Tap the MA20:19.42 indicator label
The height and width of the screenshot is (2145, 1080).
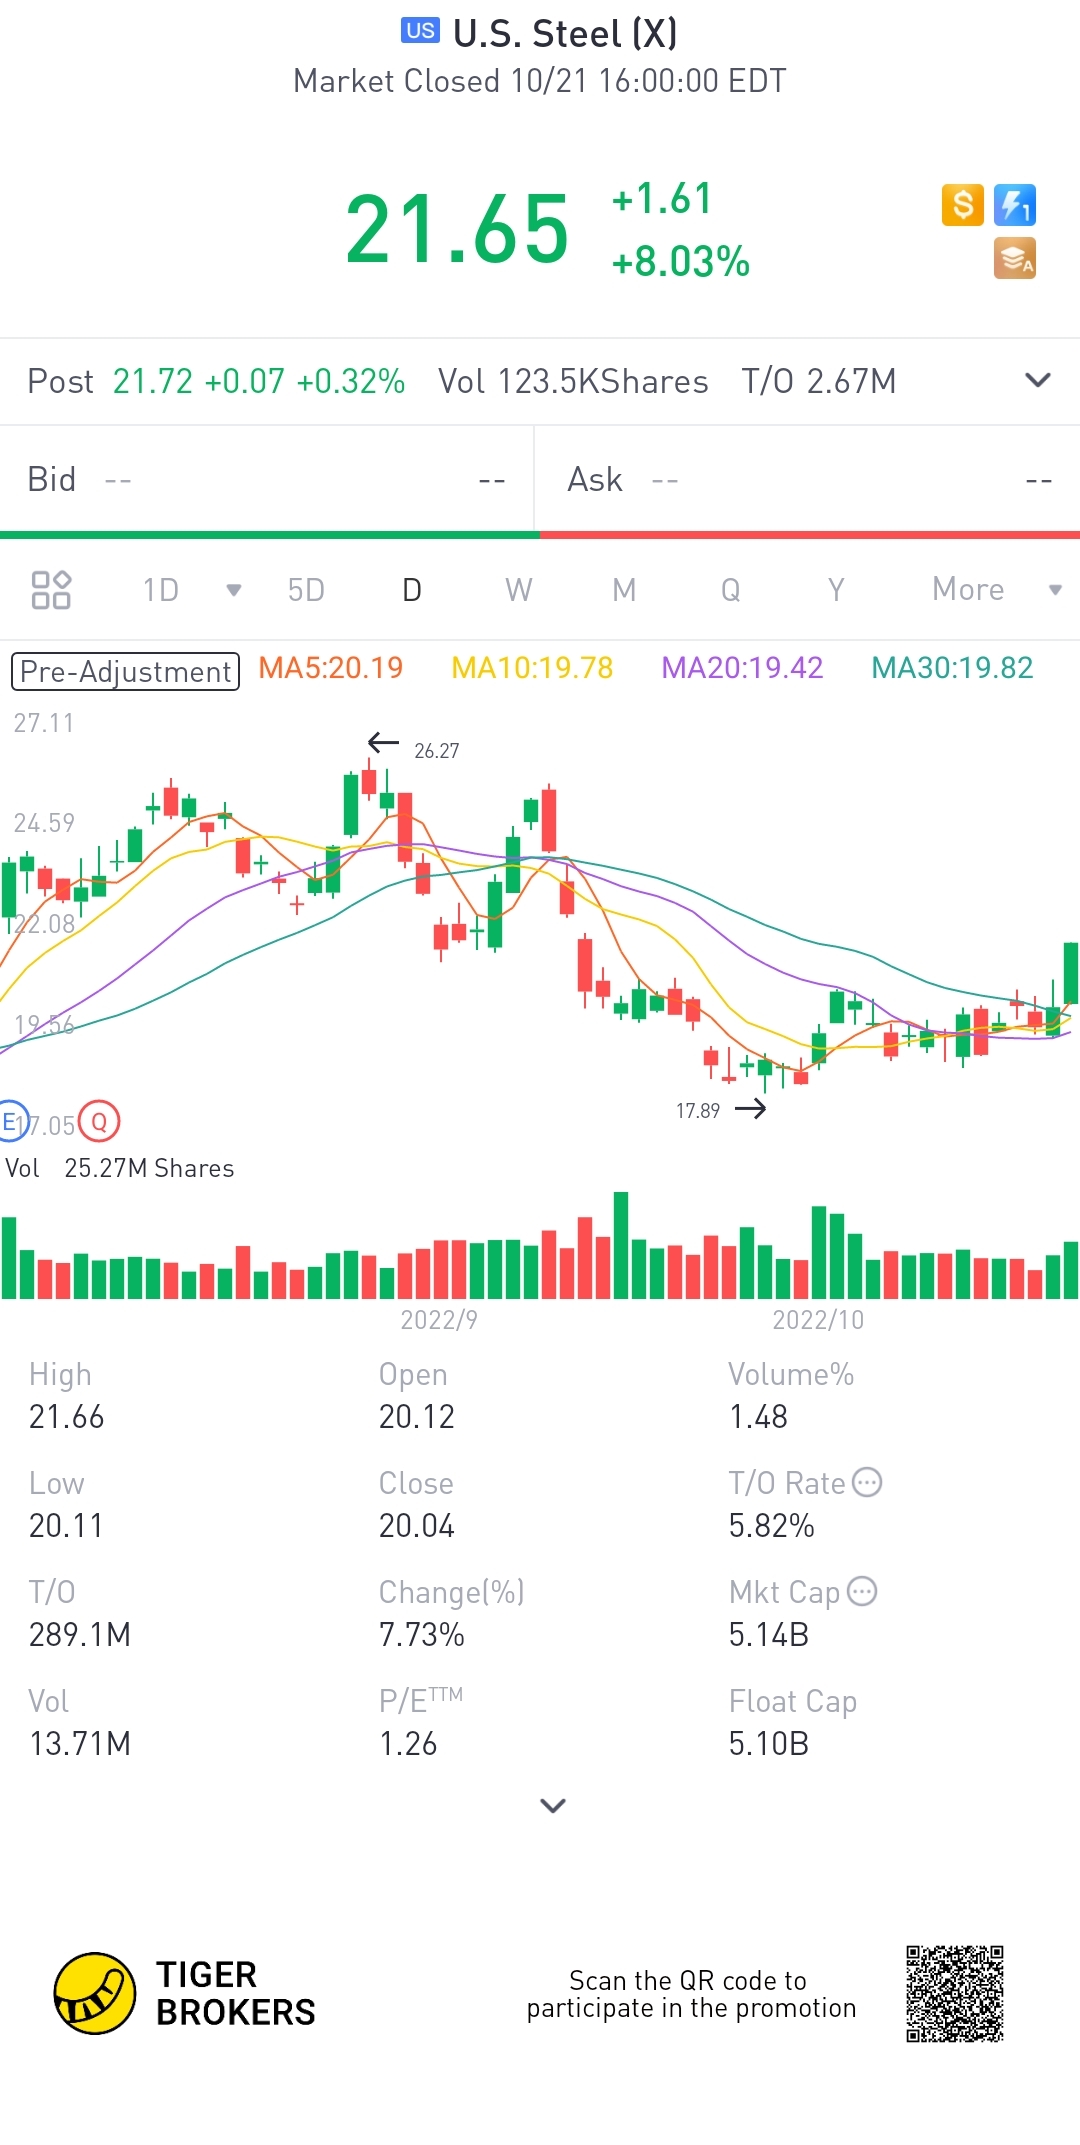(x=742, y=668)
